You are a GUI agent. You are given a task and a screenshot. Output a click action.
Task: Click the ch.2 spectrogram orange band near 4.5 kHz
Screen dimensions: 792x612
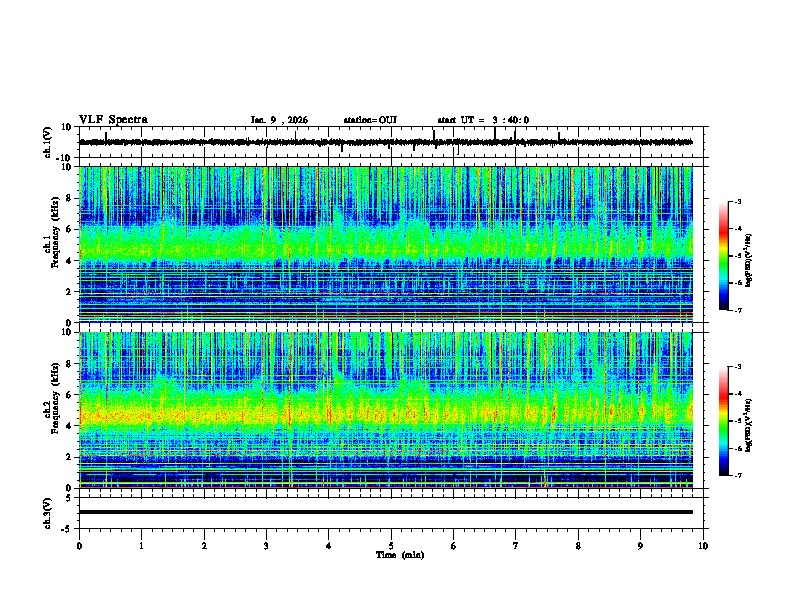(385, 415)
